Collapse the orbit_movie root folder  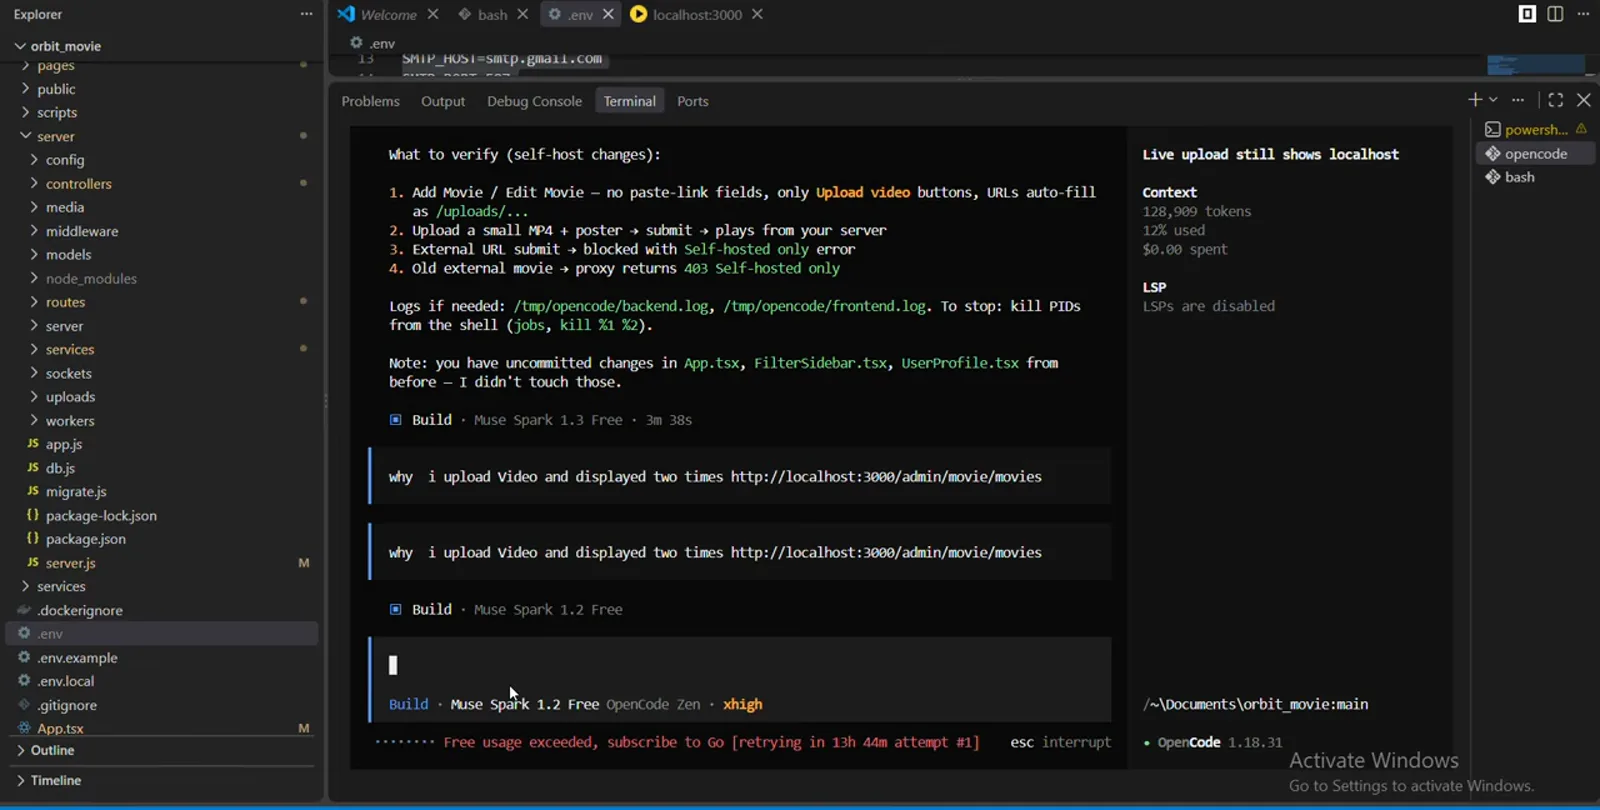coord(66,46)
